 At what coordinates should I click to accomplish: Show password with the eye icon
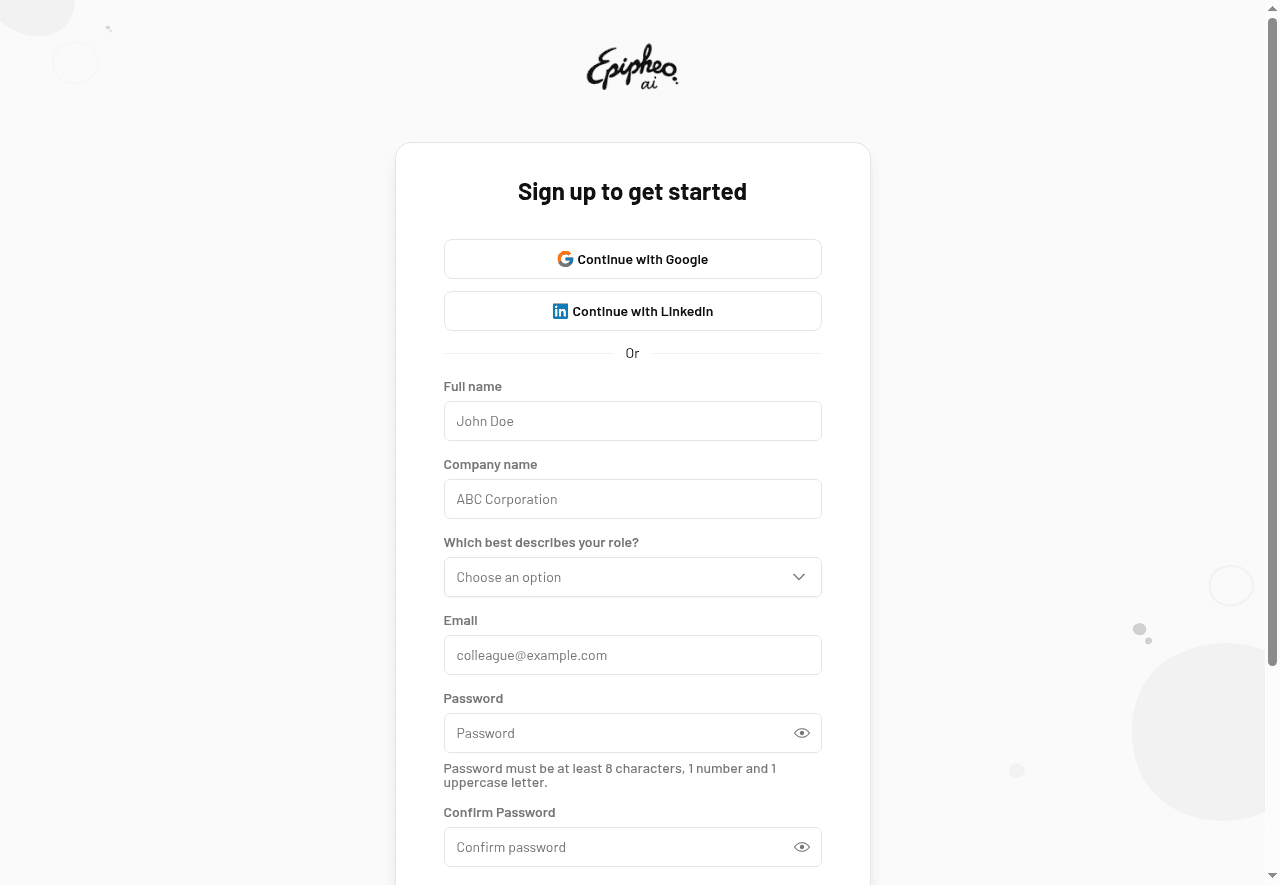[x=802, y=733]
